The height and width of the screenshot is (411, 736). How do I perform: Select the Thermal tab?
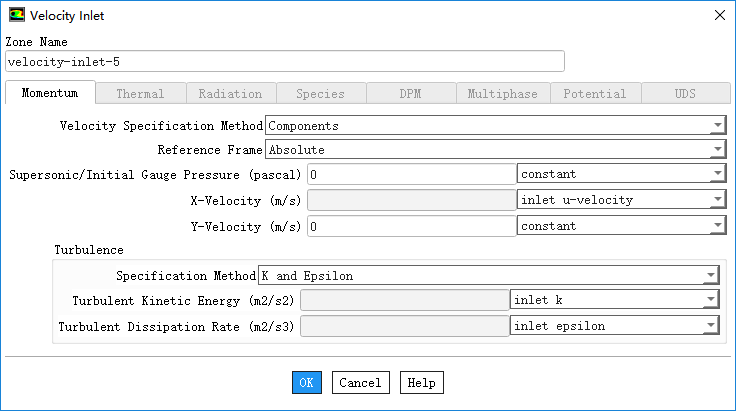140,94
